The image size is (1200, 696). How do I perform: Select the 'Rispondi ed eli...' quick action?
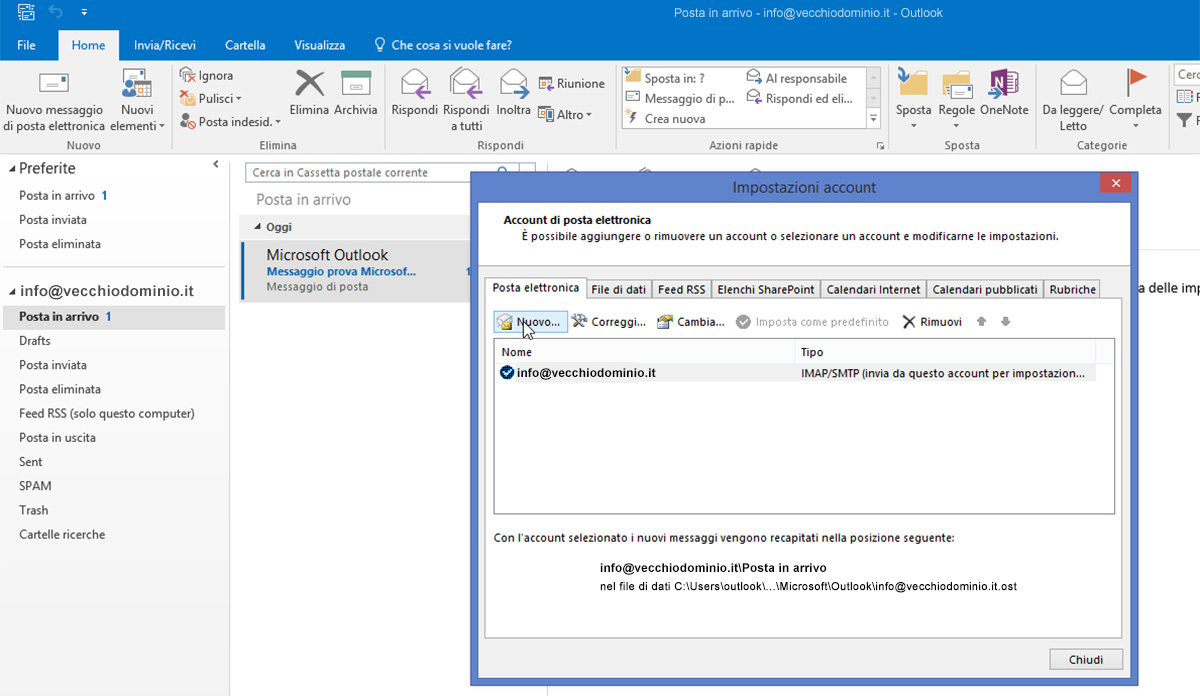click(799, 98)
